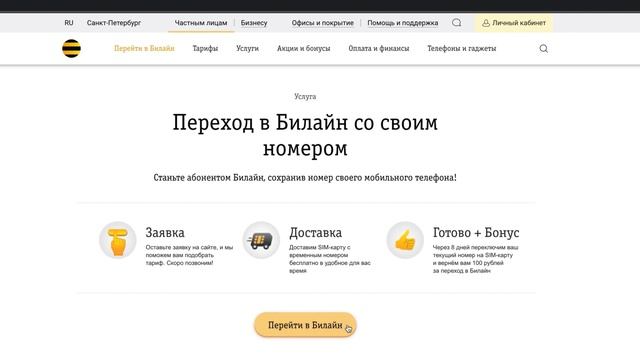Open Перейти в Билайн nav item
The height and width of the screenshot is (360, 640).
[x=144, y=48]
